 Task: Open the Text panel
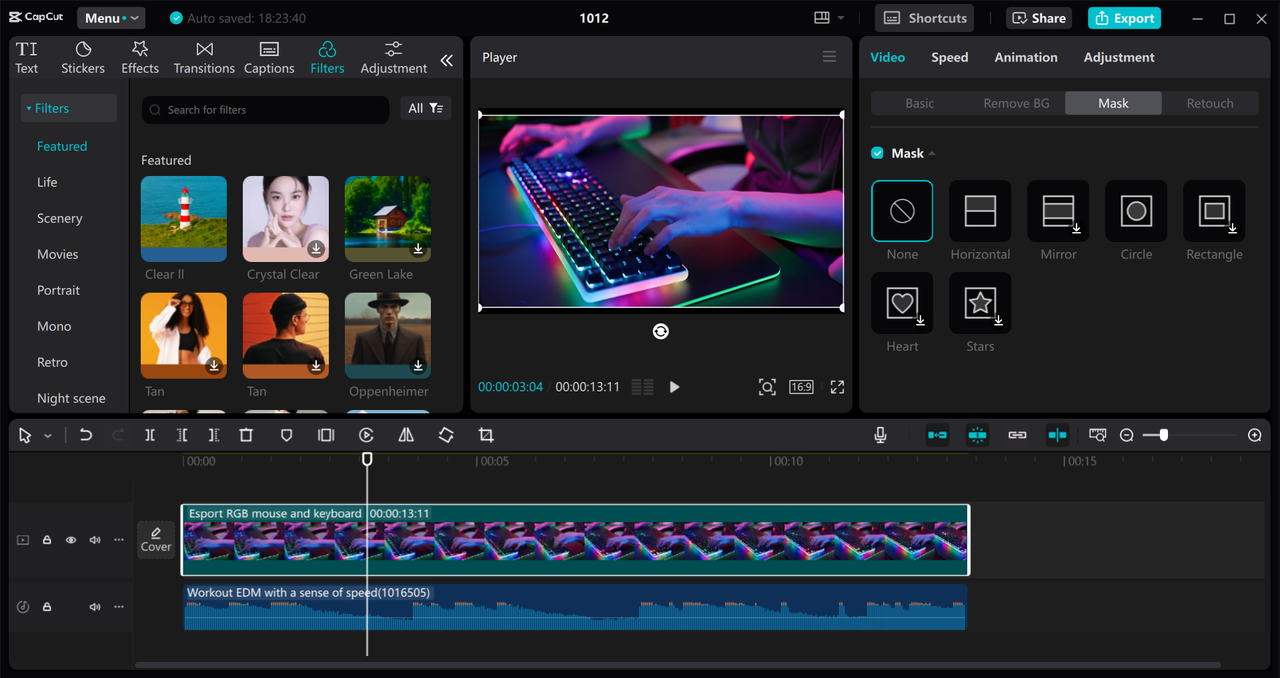(x=27, y=58)
